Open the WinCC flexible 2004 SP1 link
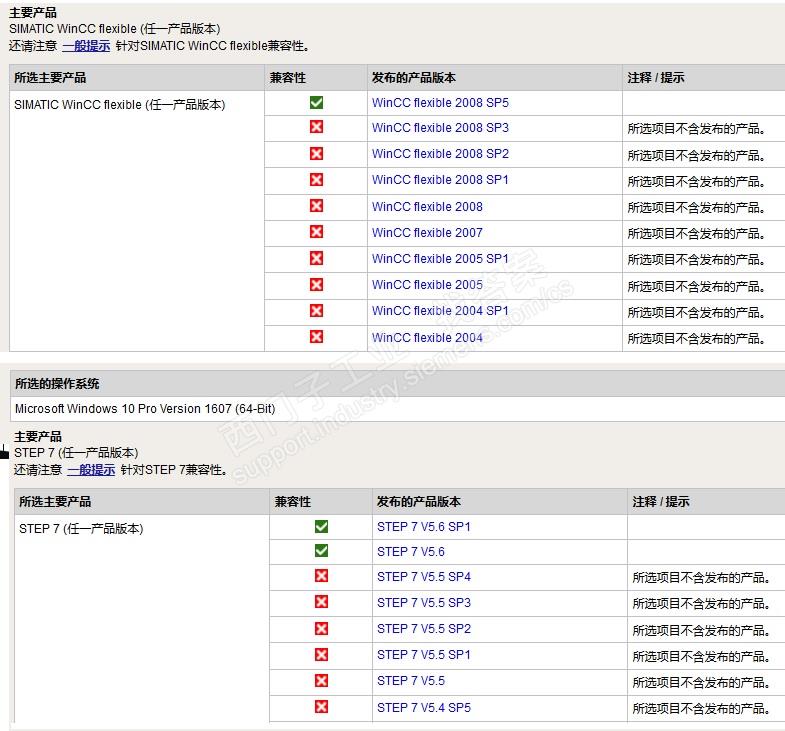The width and height of the screenshot is (785, 731). [x=440, y=310]
